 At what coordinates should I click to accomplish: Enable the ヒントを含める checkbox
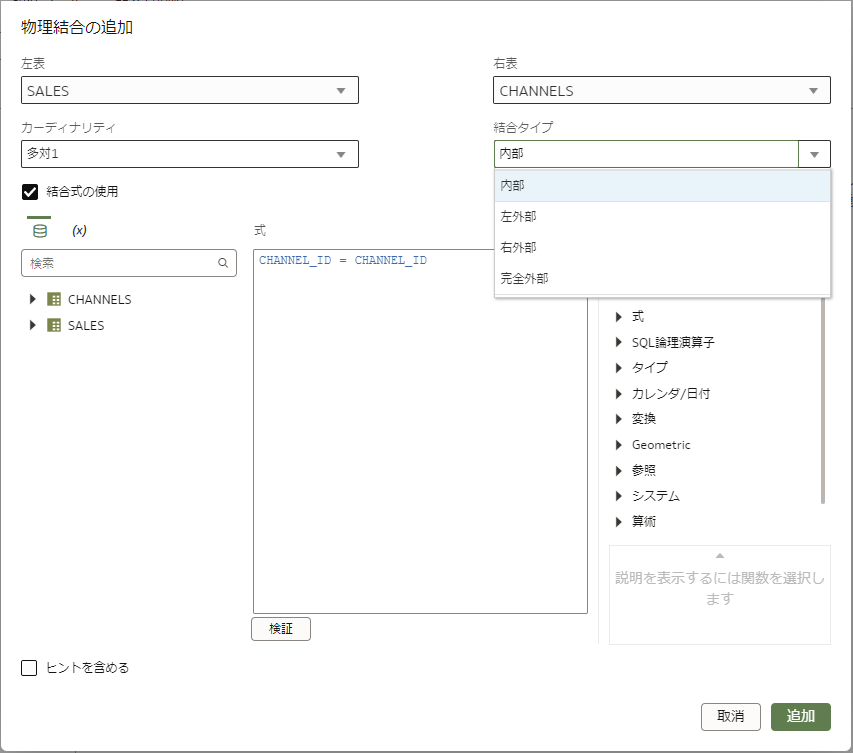coord(29,668)
